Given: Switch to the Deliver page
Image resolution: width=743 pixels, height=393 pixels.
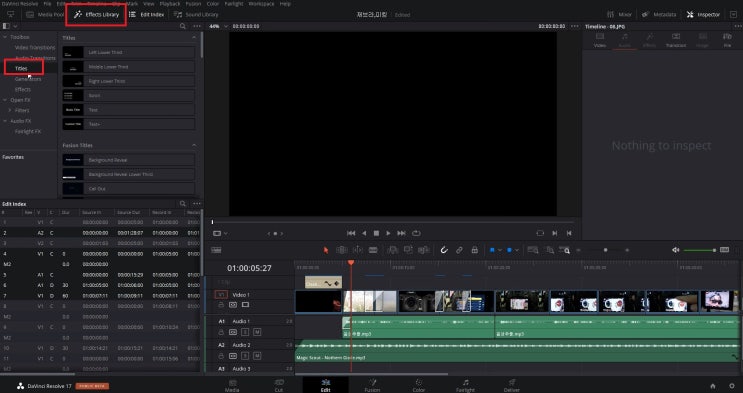Looking at the screenshot, I should [x=511, y=385].
